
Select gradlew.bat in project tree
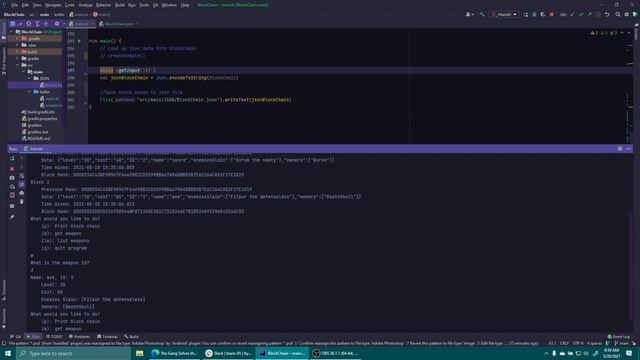click(x=35, y=132)
